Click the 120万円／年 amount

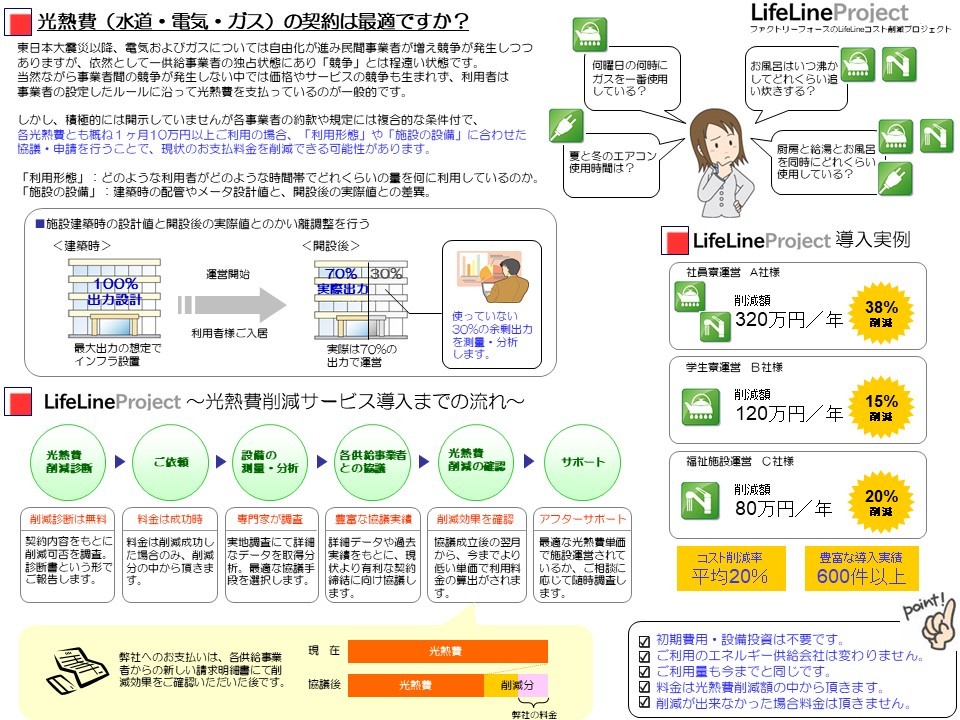789,414
